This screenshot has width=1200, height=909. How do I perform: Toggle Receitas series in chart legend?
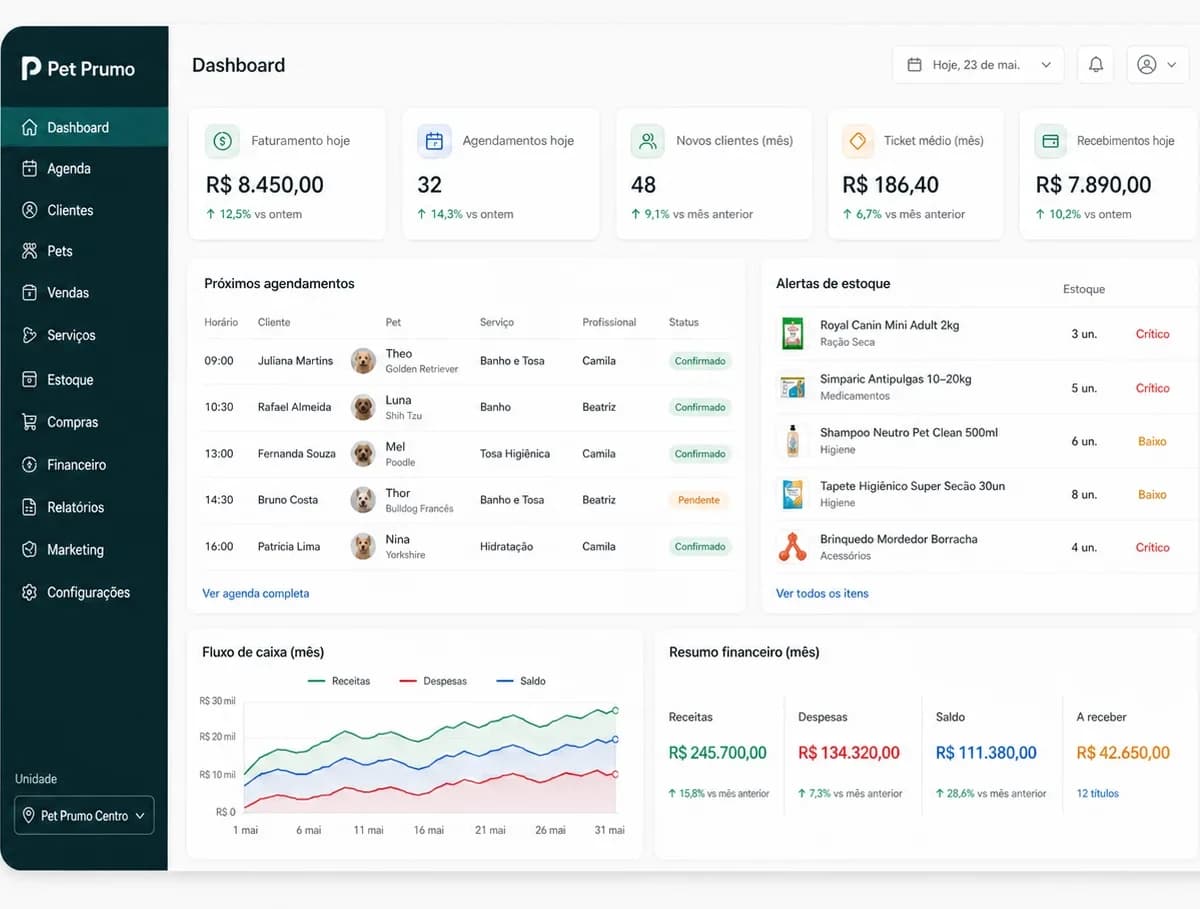click(x=339, y=681)
